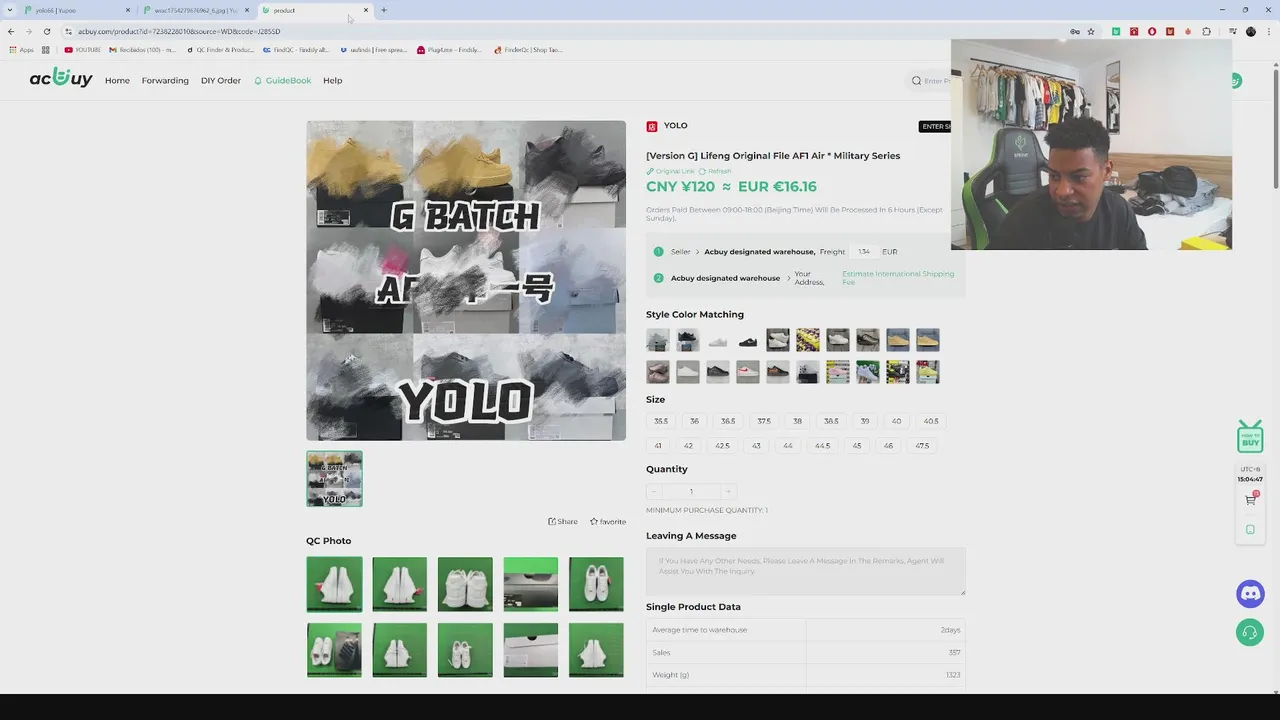Increase quantity with plus button
Viewport: 1280px width, 720px height.
point(728,491)
